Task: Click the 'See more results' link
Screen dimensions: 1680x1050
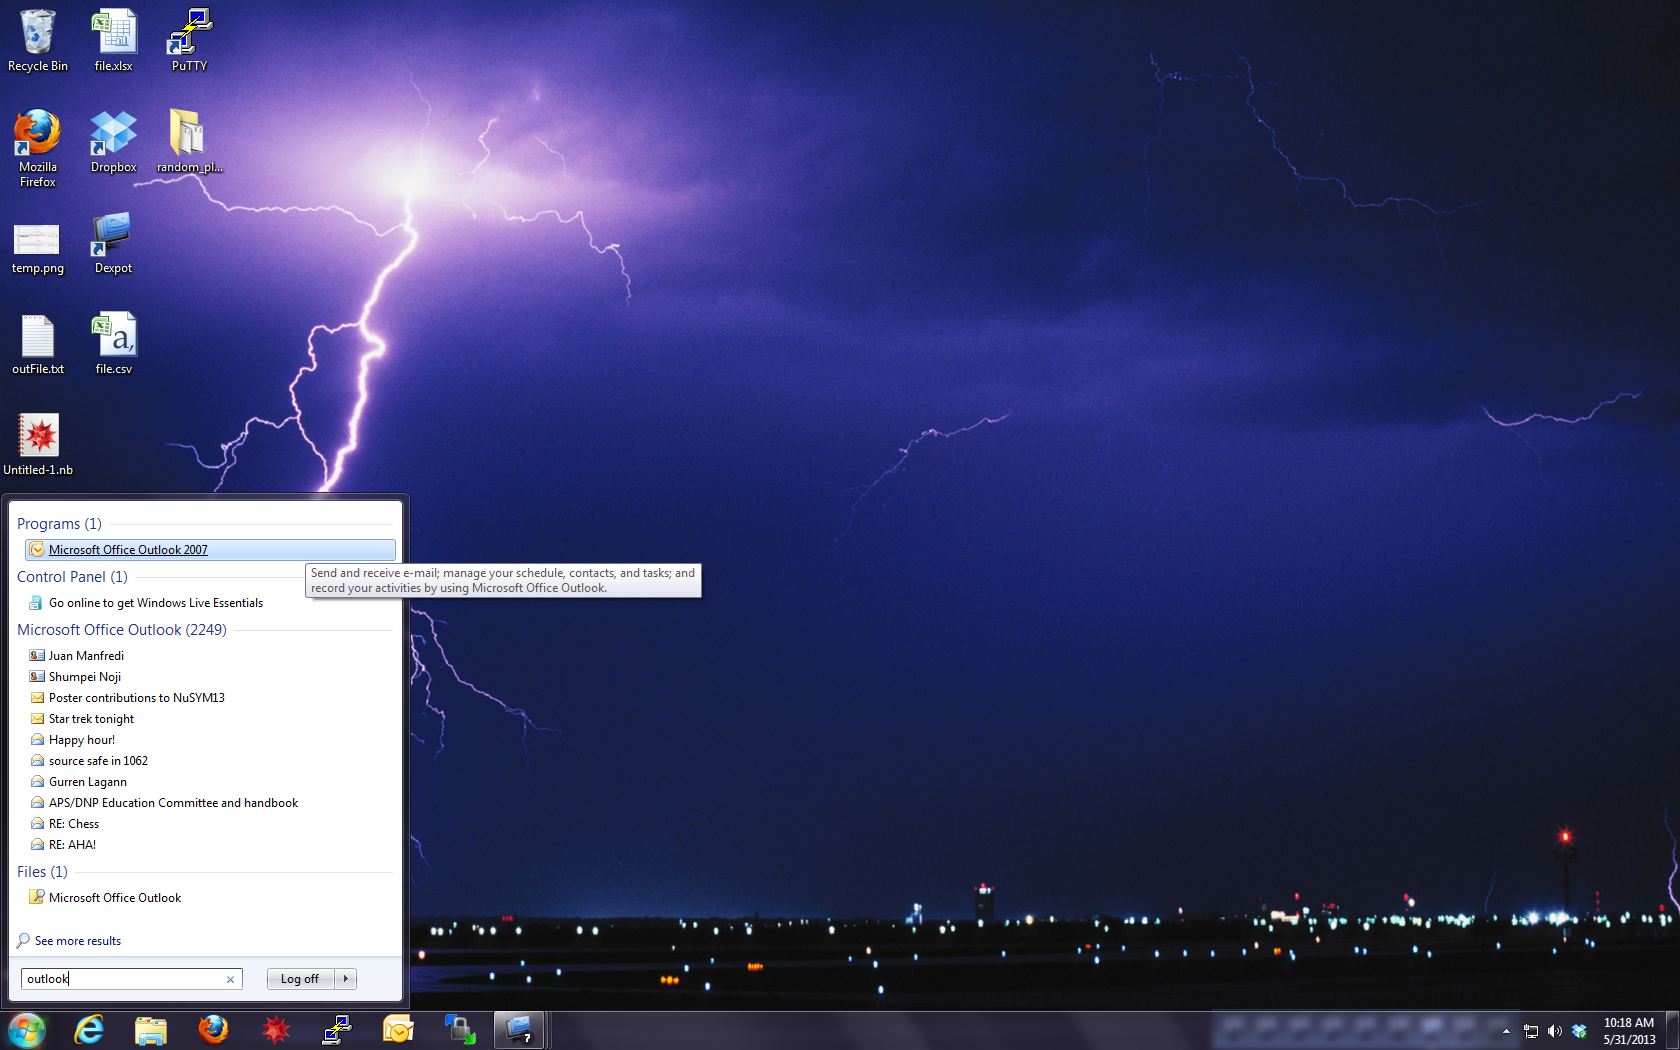Action: coord(77,941)
